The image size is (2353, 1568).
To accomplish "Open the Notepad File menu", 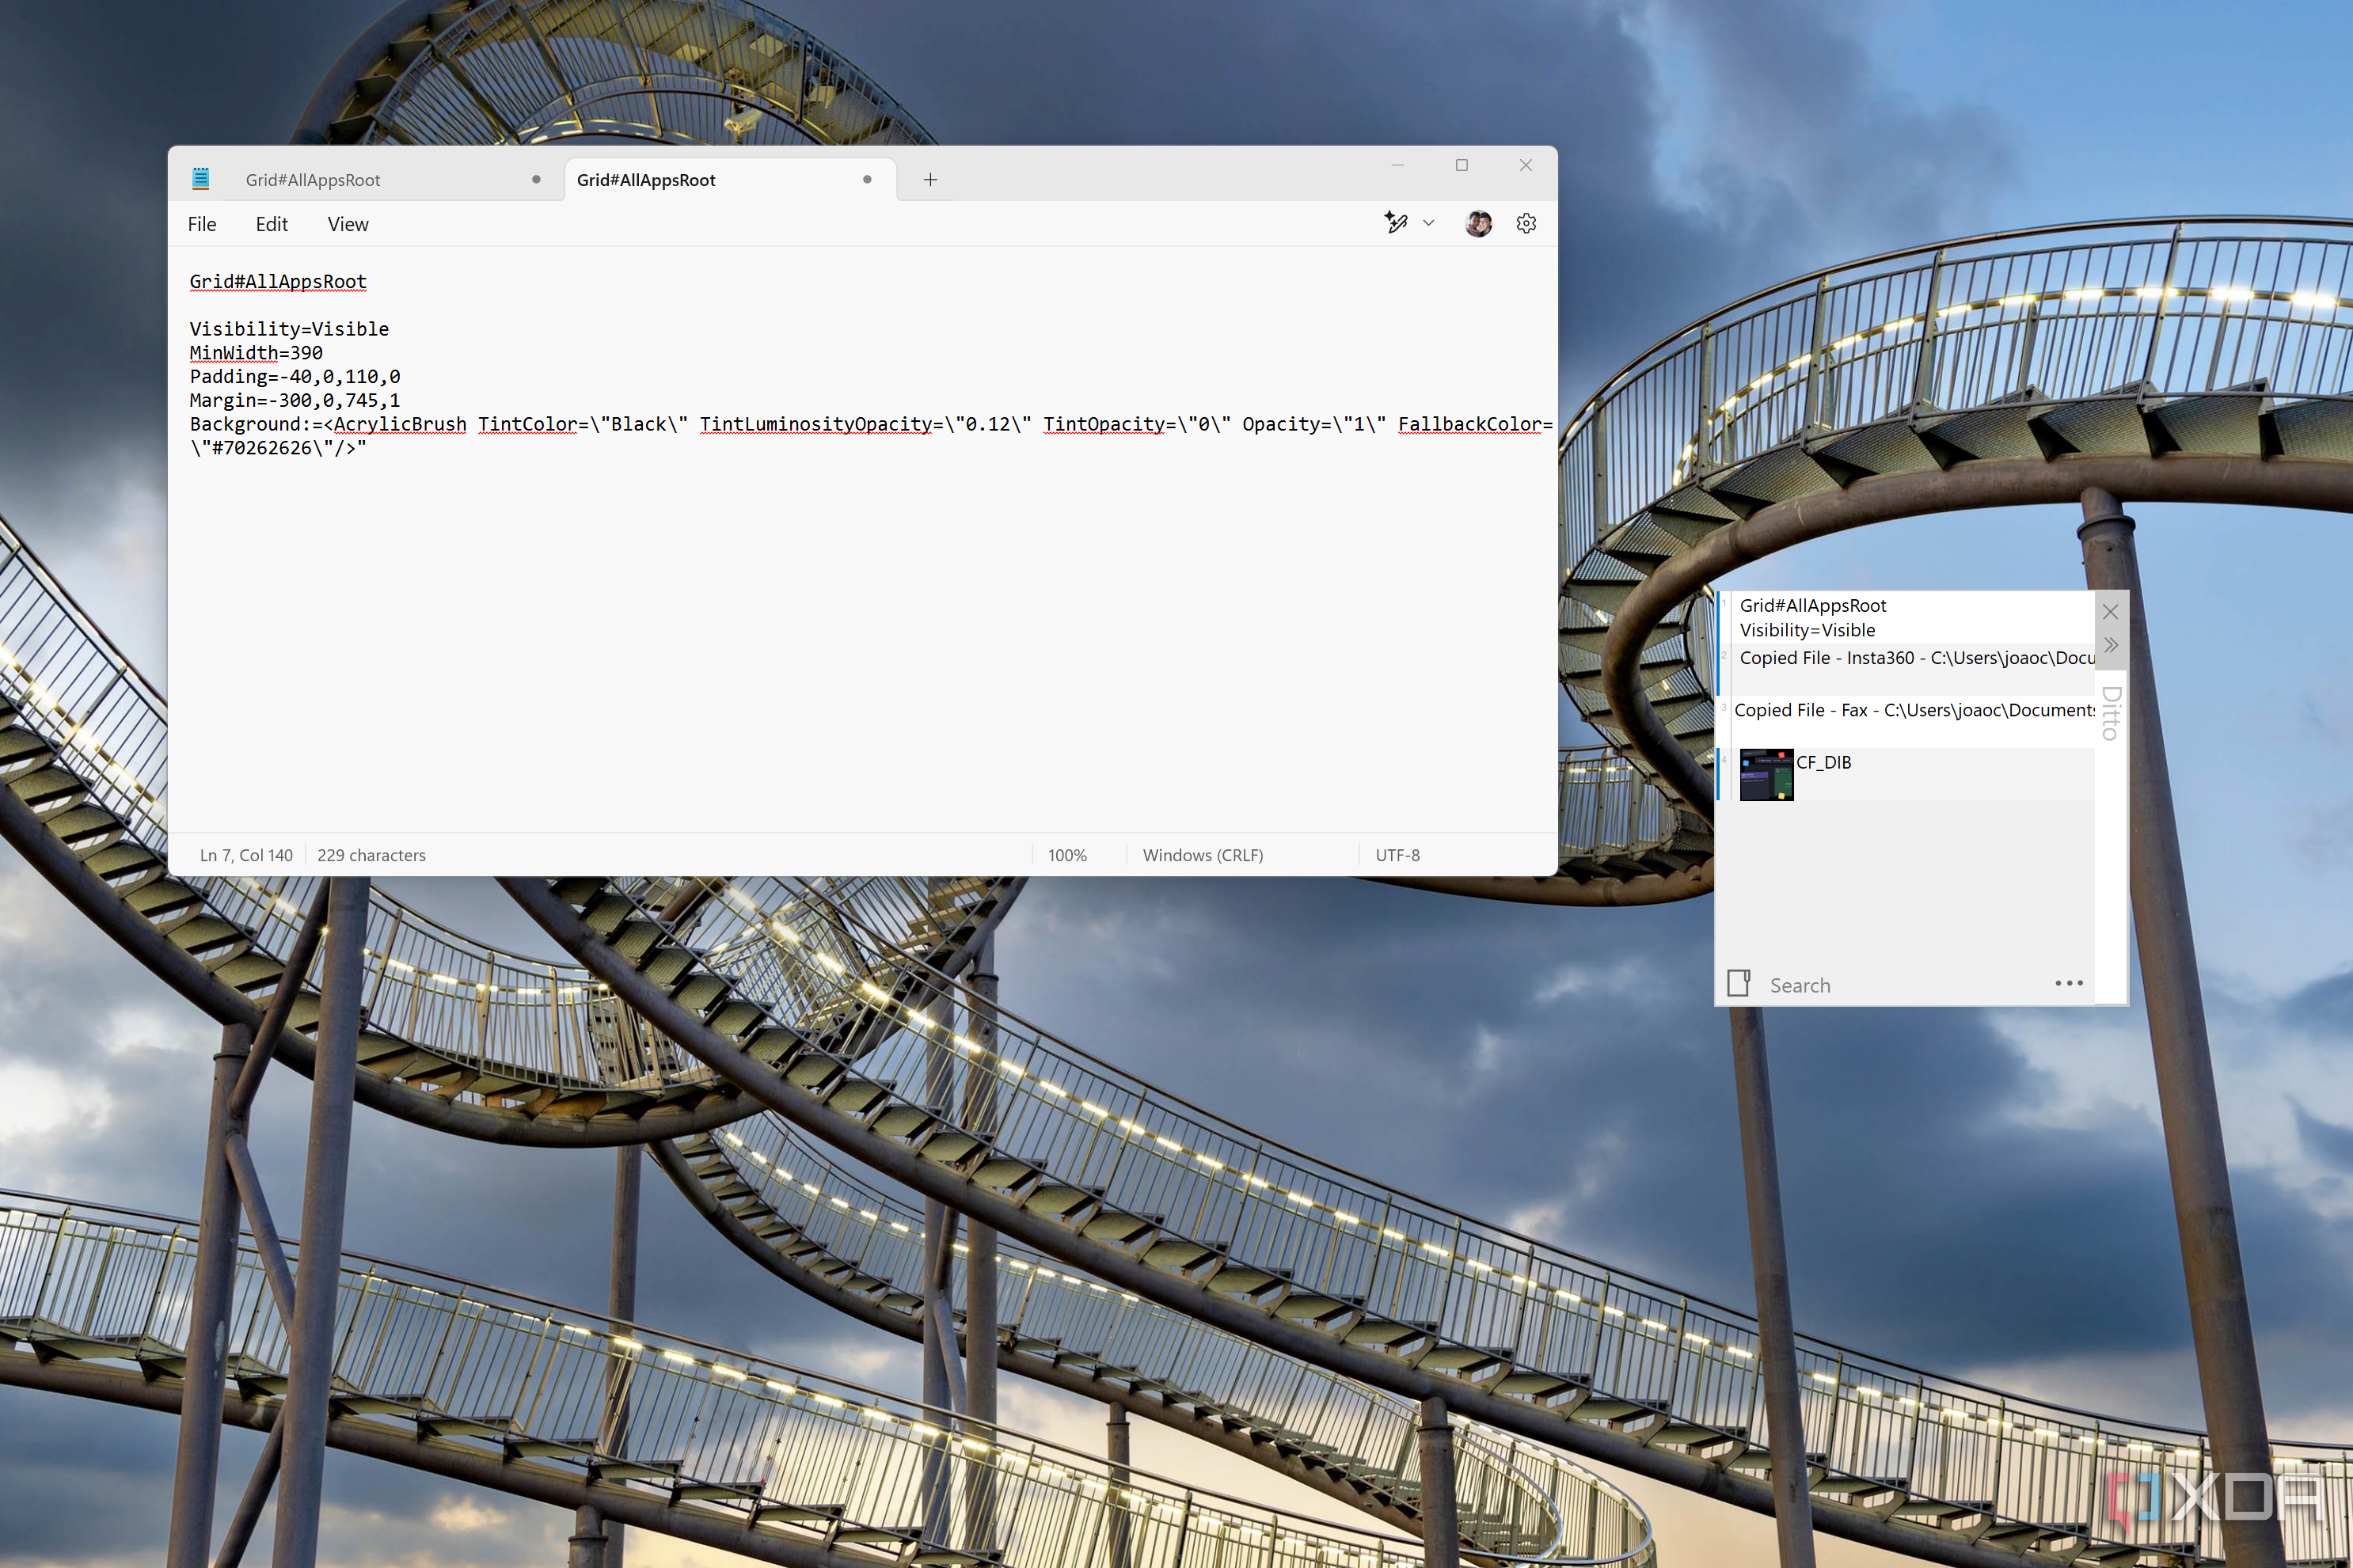I will coord(202,224).
